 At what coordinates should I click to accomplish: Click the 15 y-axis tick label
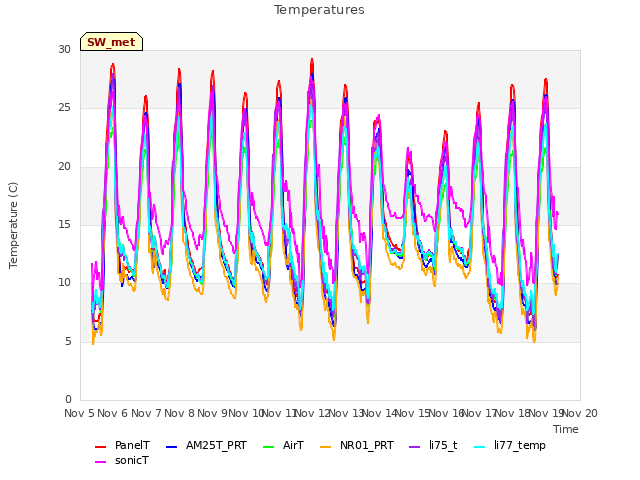64,224
